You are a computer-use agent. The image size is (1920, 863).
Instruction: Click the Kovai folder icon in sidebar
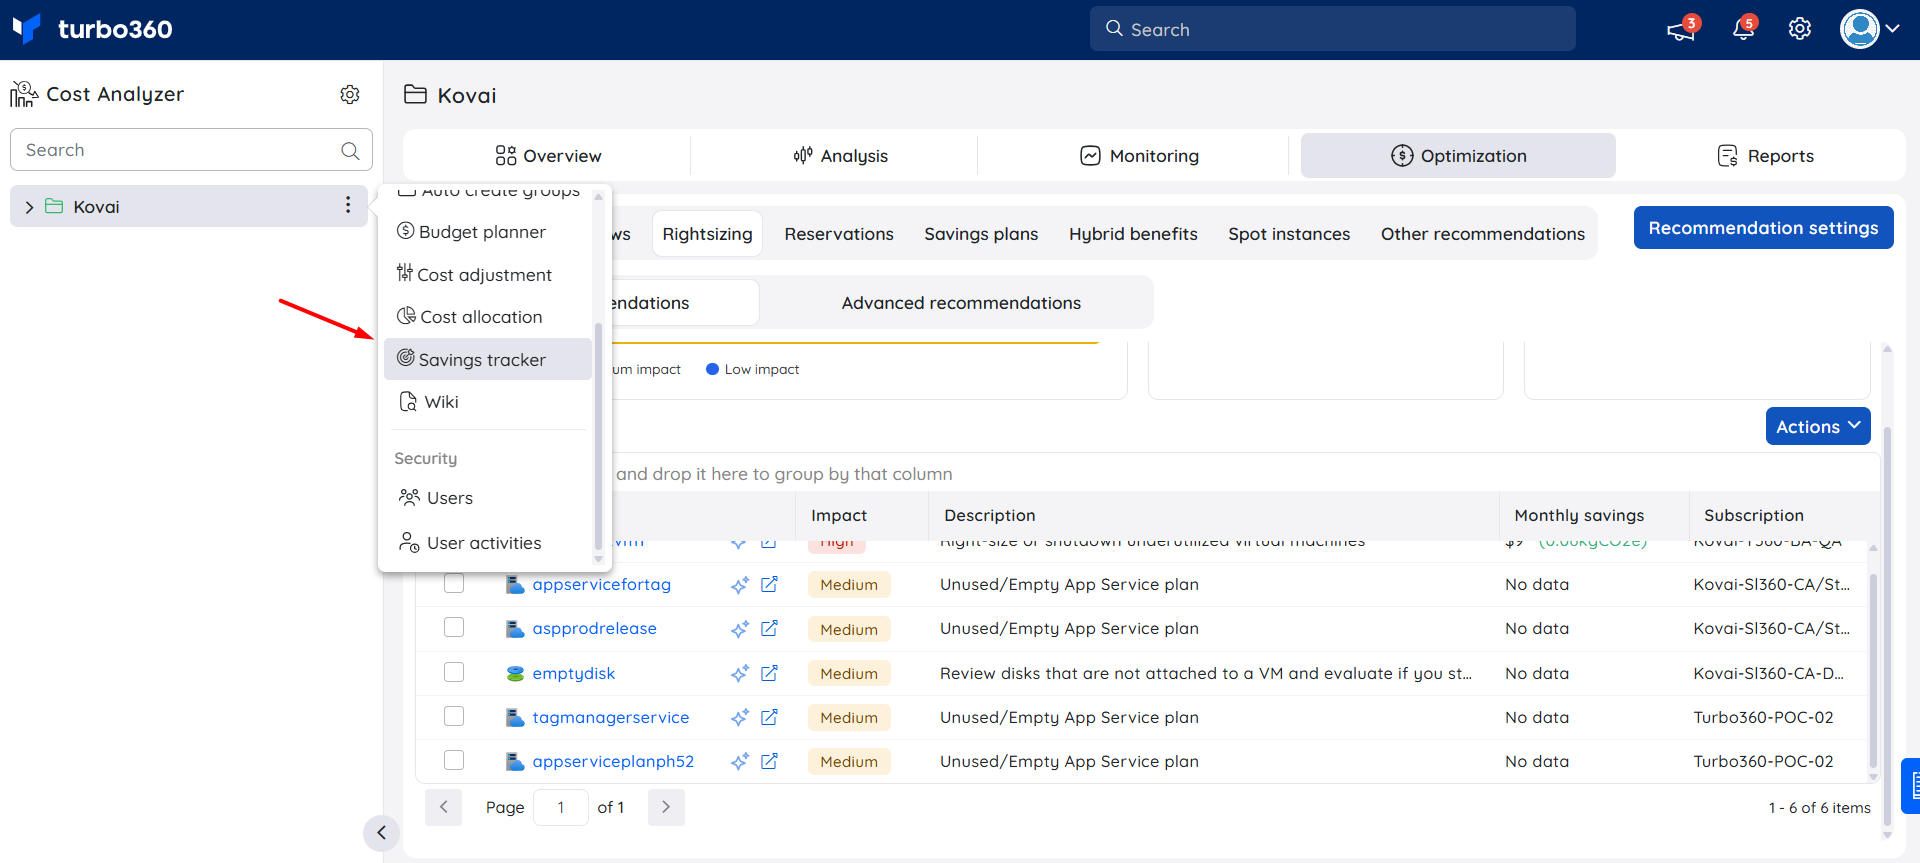click(54, 206)
